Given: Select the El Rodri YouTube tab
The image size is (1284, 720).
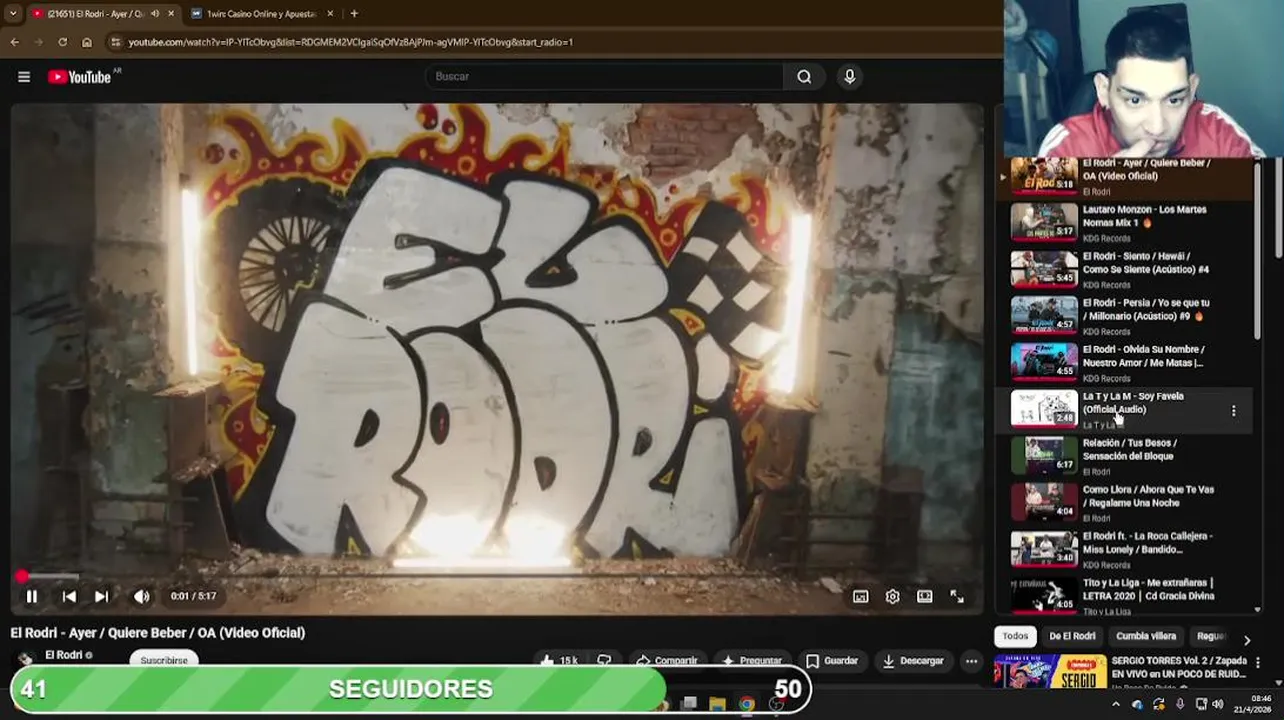Looking at the screenshot, I should click(x=95, y=14).
